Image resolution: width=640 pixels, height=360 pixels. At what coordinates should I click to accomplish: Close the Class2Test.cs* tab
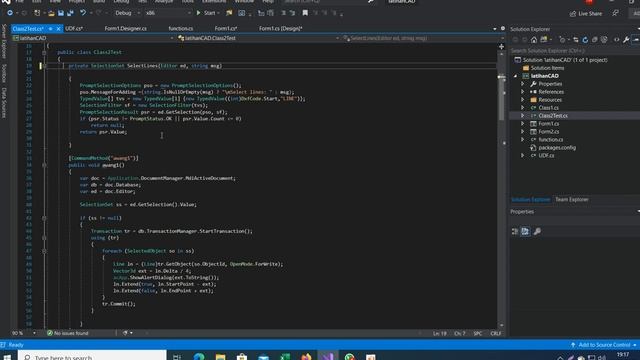(x=58, y=29)
